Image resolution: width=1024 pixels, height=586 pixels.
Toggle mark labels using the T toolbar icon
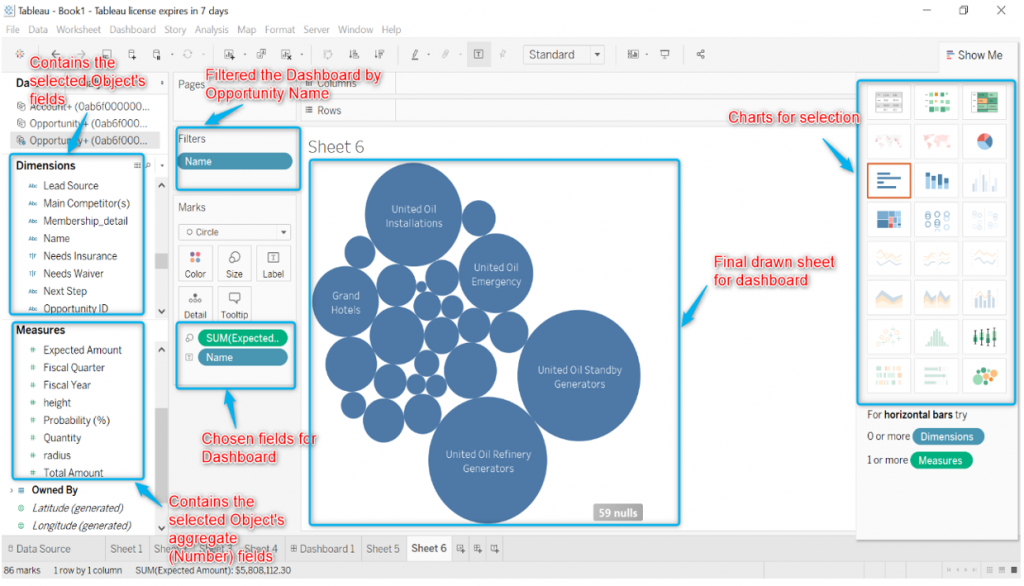coord(477,54)
